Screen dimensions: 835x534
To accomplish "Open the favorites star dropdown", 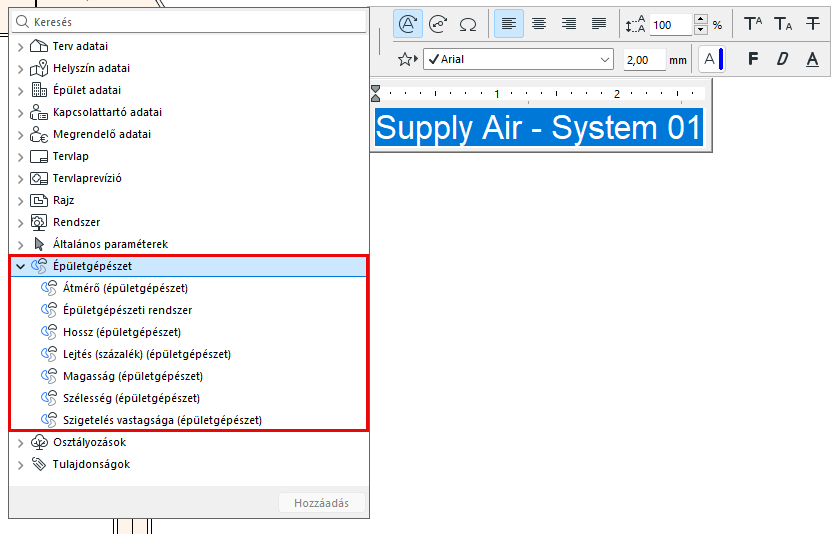I will click(407, 59).
